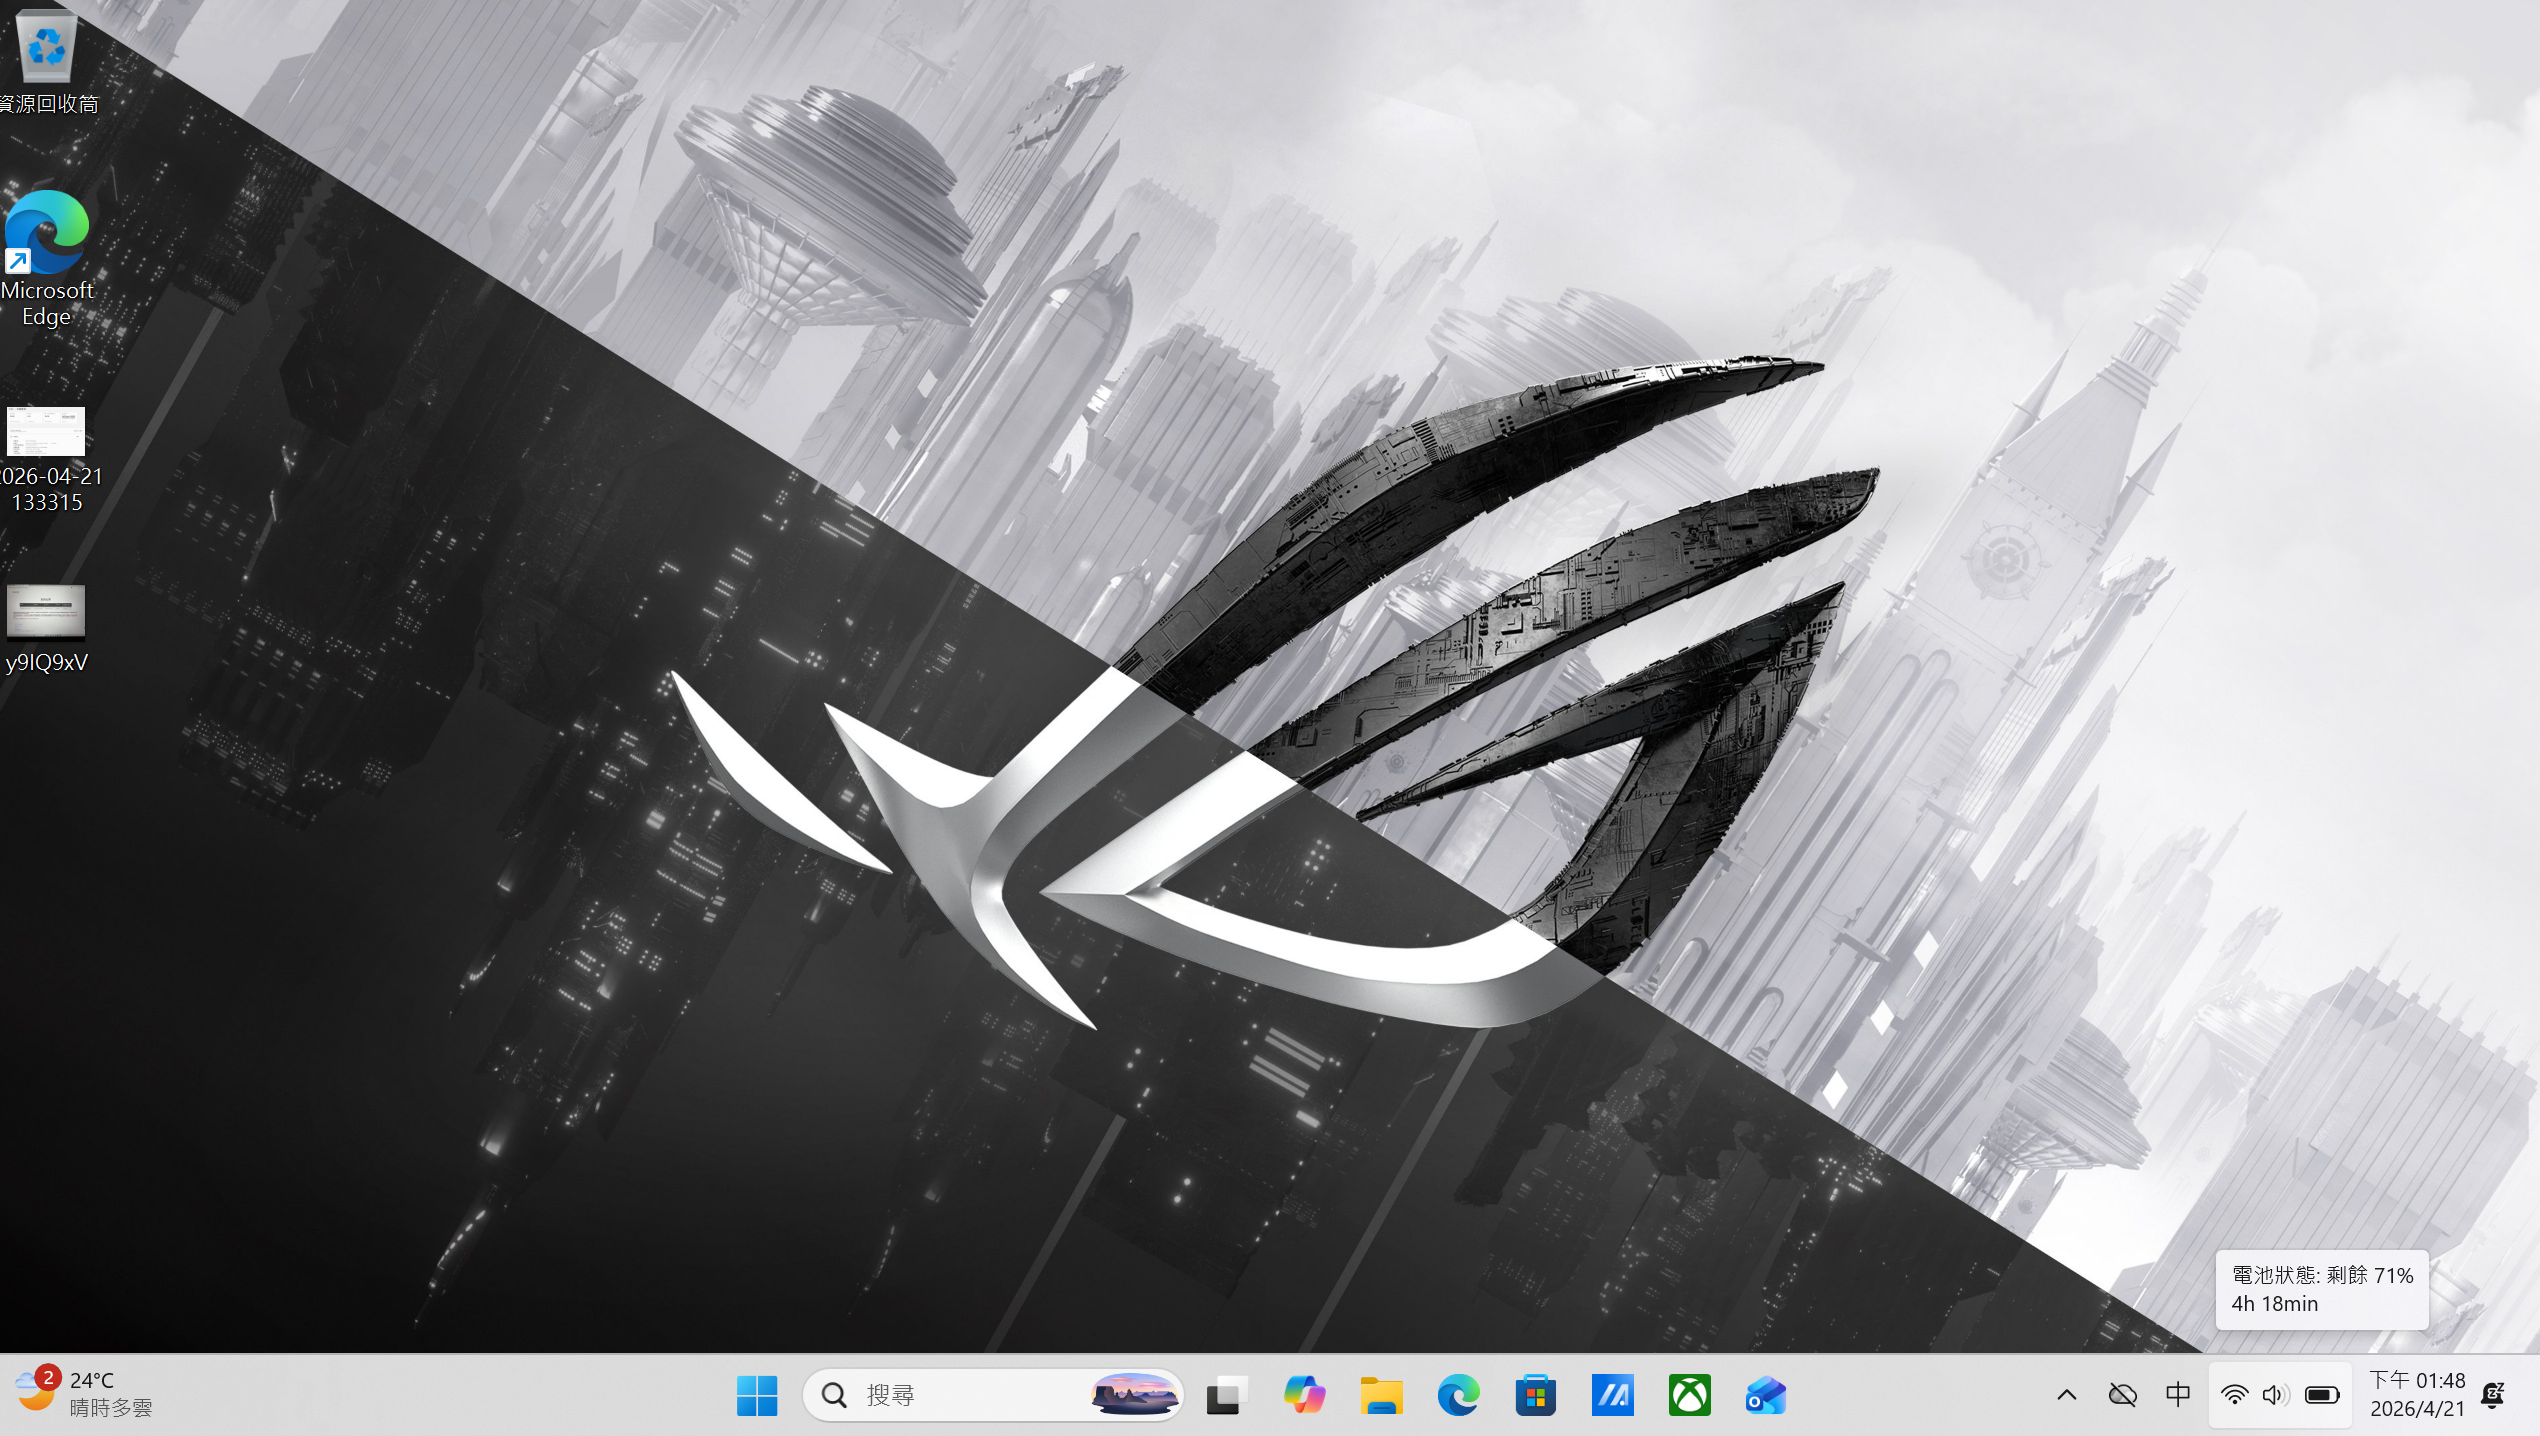Image resolution: width=2540 pixels, height=1436 pixels.
Task: Toggle Chinese input mode indicator
Action: [2177, 1395]
